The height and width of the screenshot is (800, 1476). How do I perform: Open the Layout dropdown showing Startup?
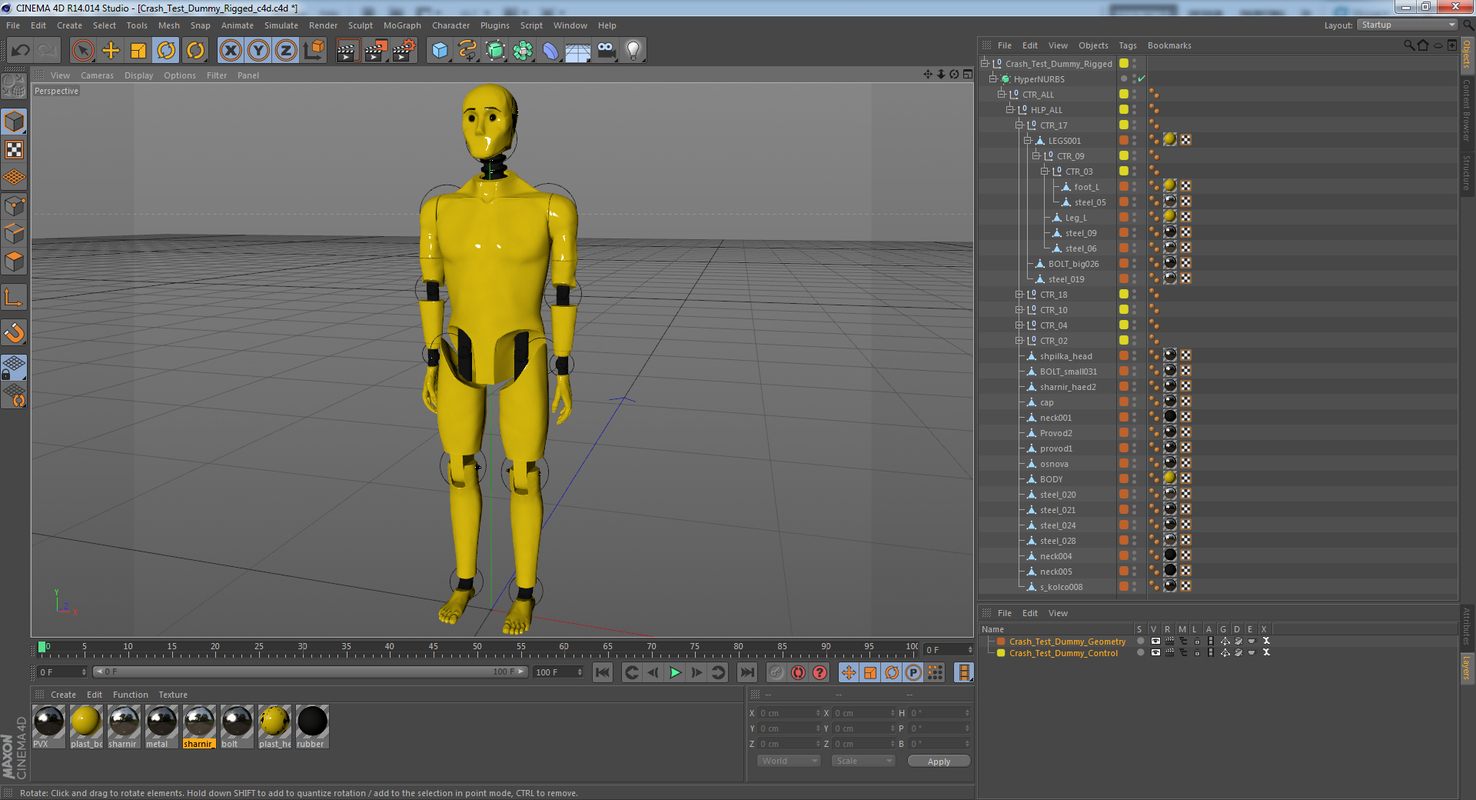point(1410,24)
